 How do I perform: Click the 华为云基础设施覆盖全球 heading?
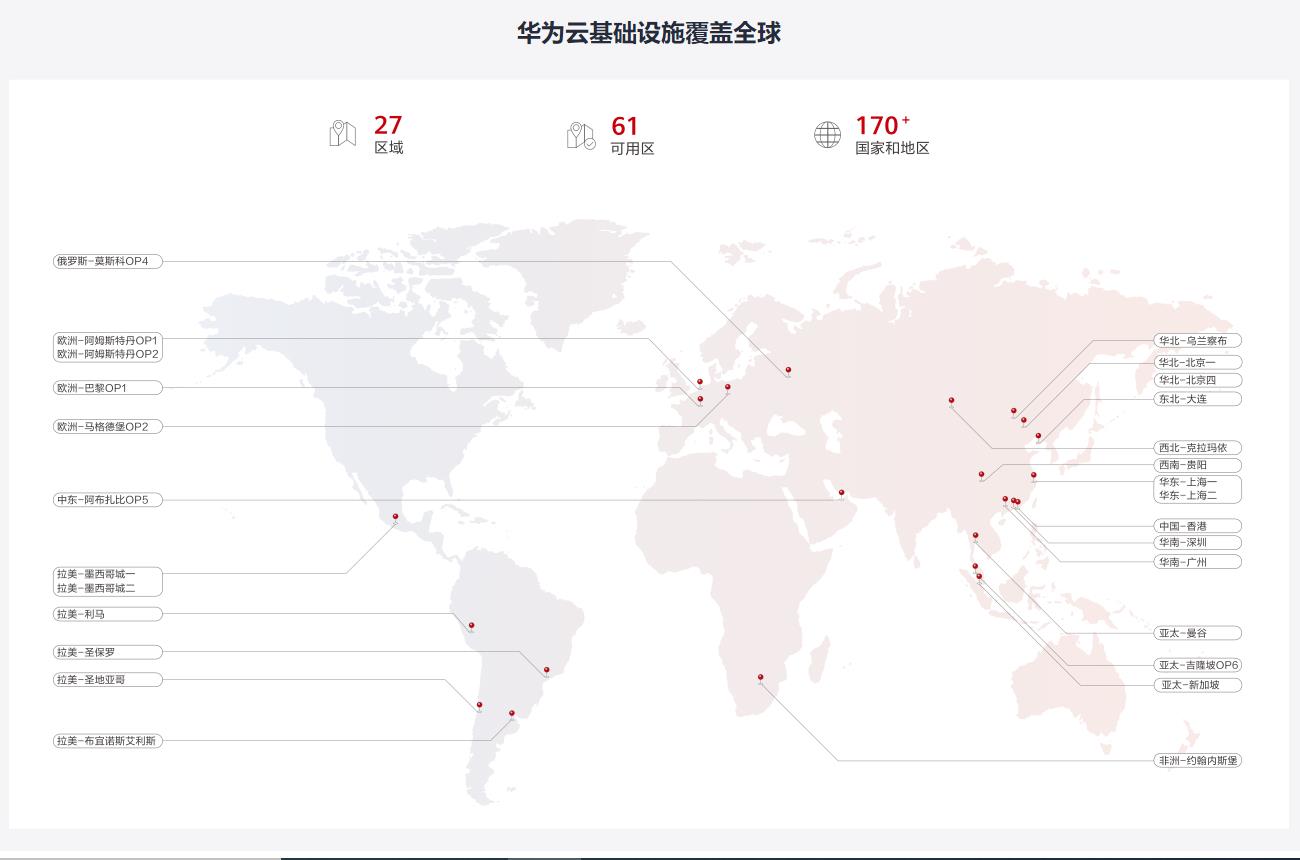click(x=649, y=33)
